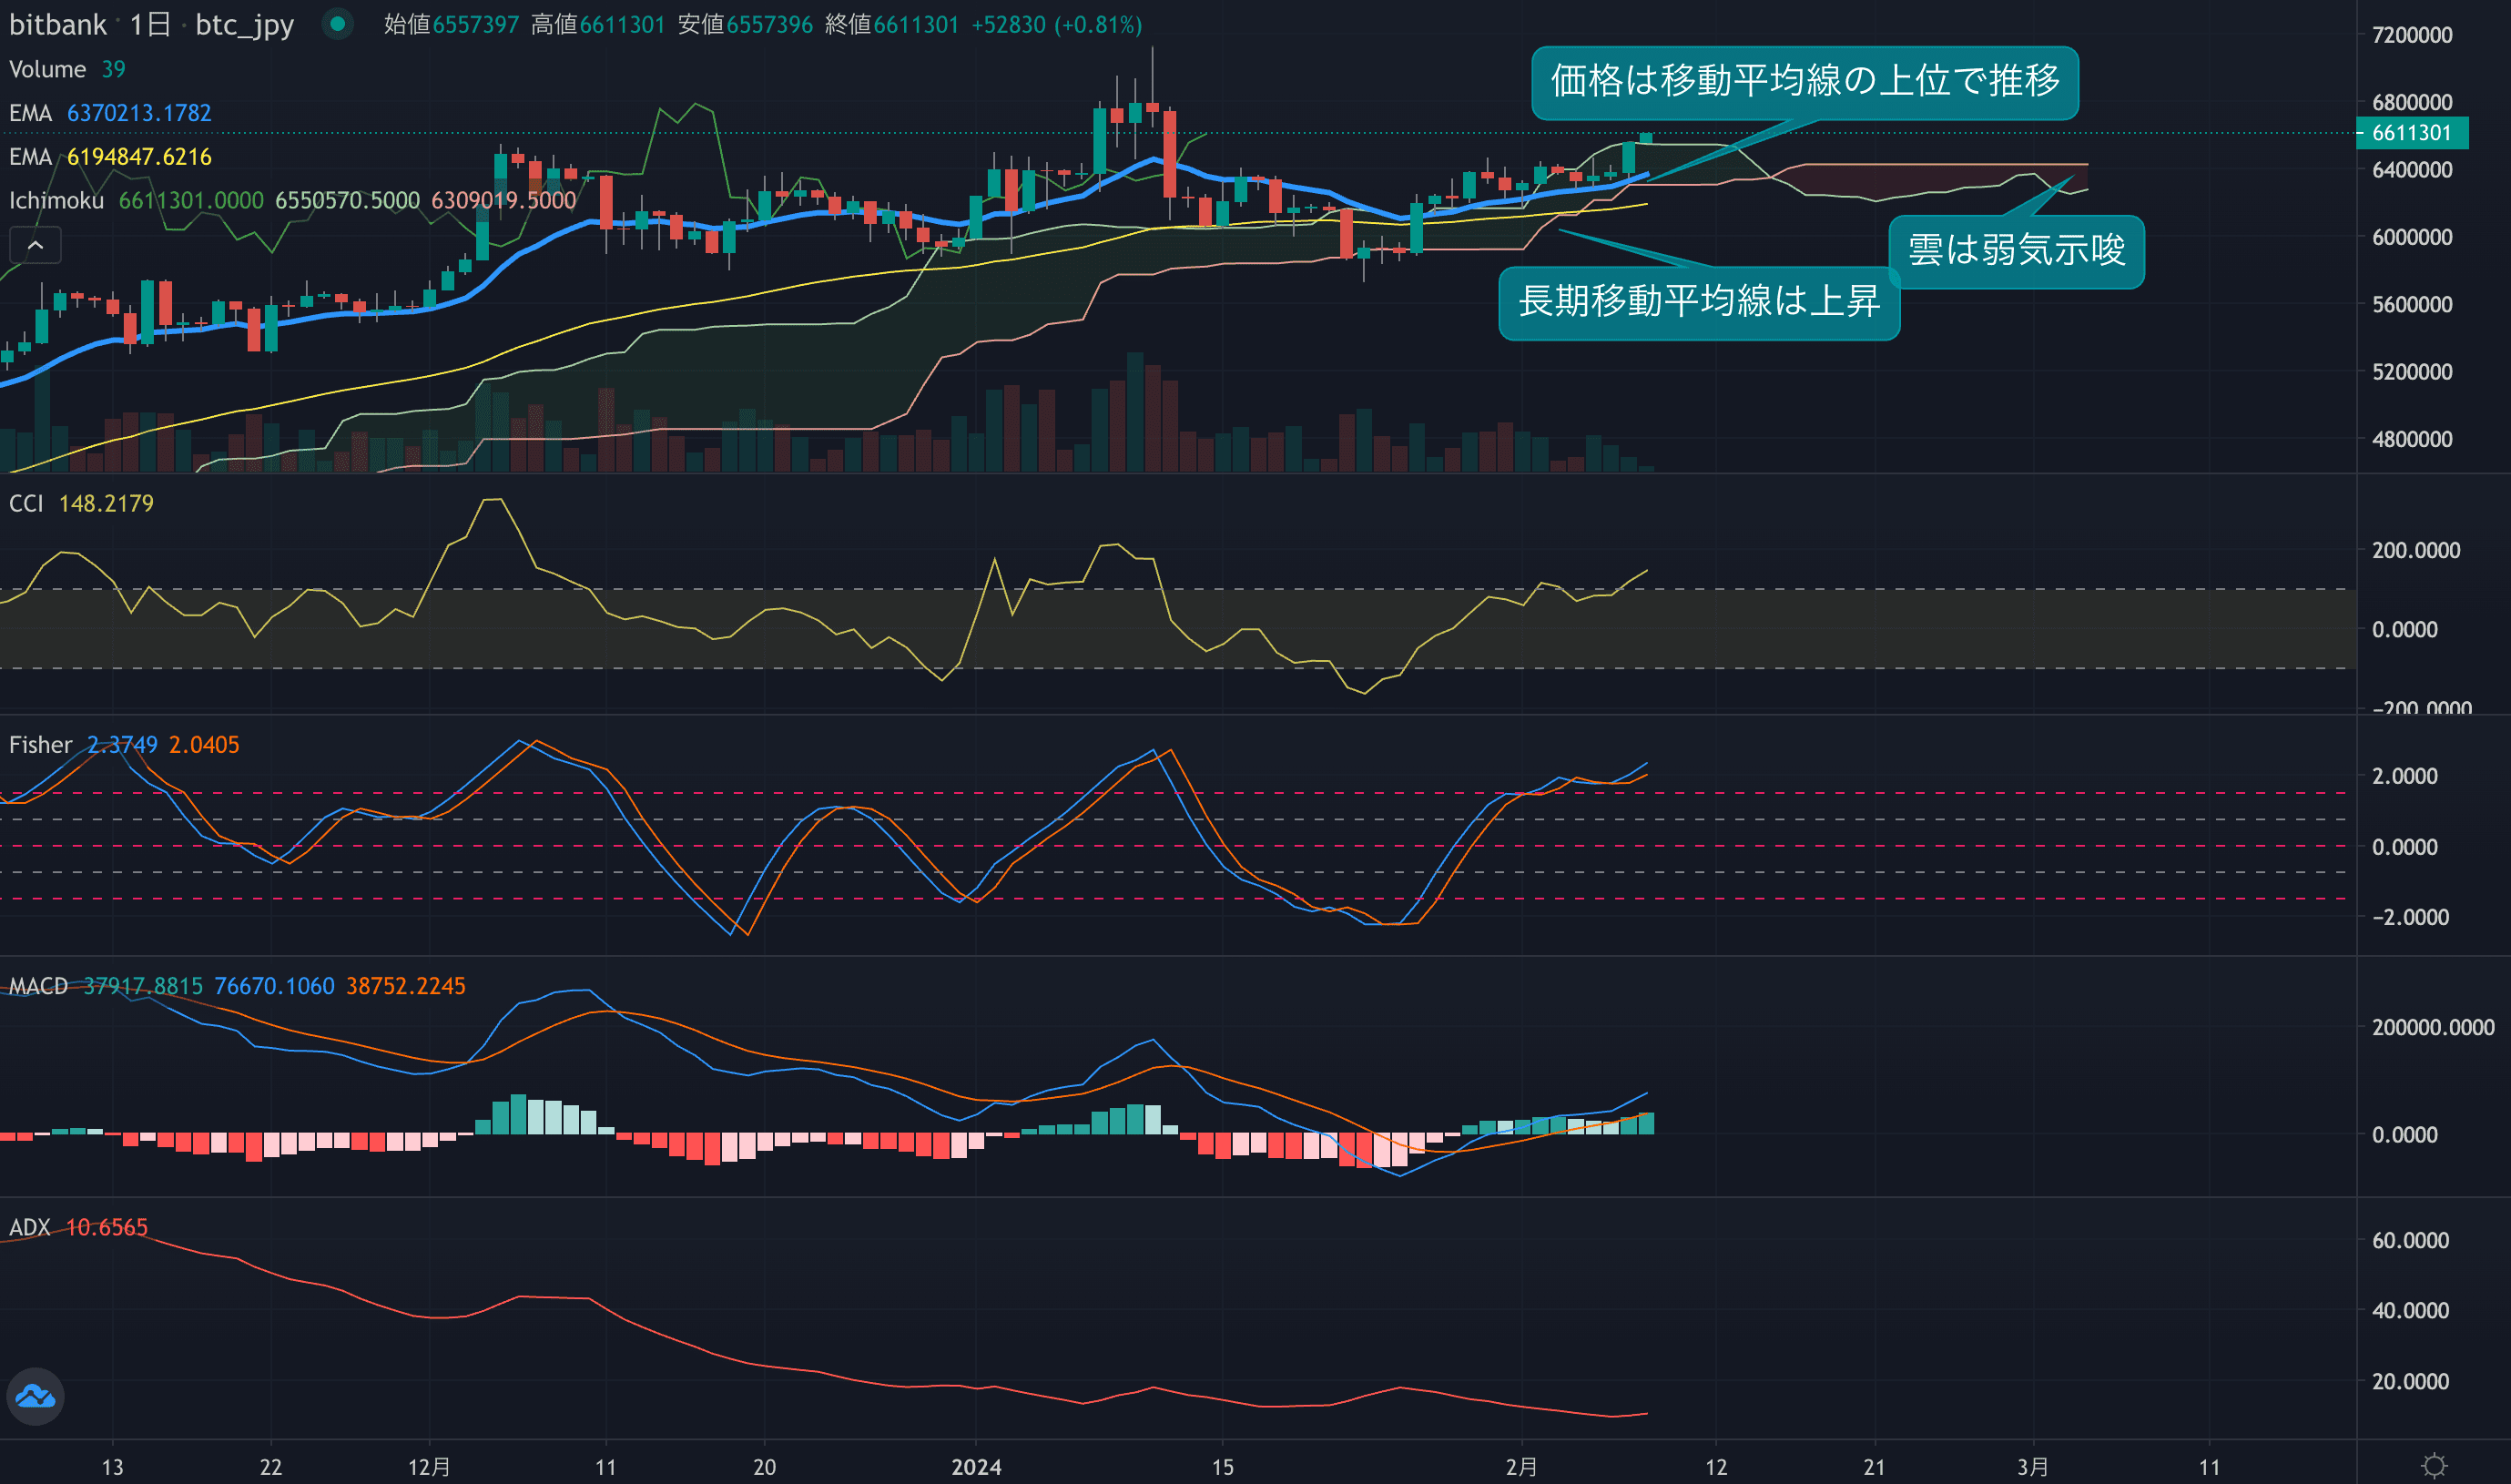This screenshot has width=2511, height=1484.
Task: Select the 長期移動平均線は上昇 annotation callout
Action: [1698, 302]
